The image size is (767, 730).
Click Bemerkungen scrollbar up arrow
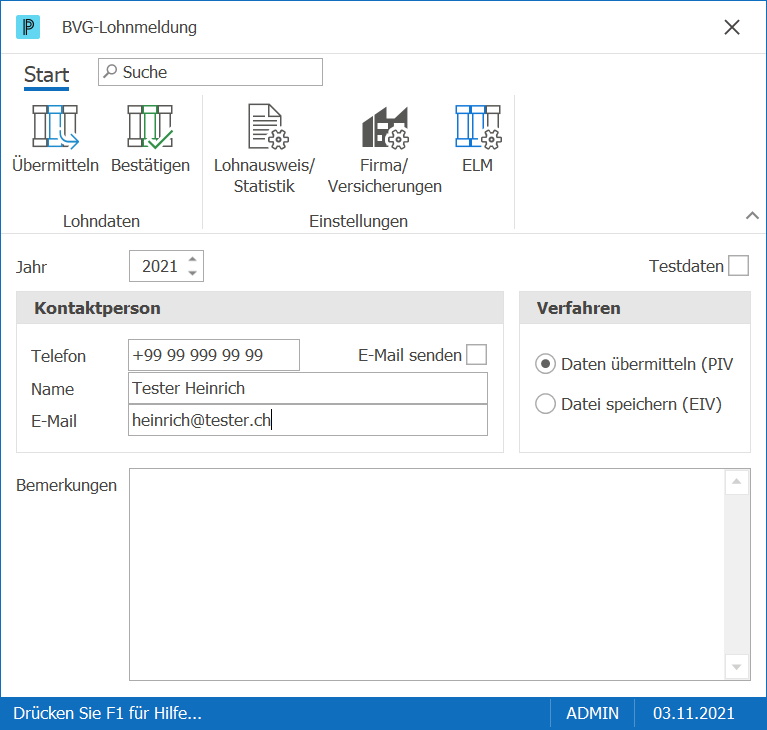(737, 482)
